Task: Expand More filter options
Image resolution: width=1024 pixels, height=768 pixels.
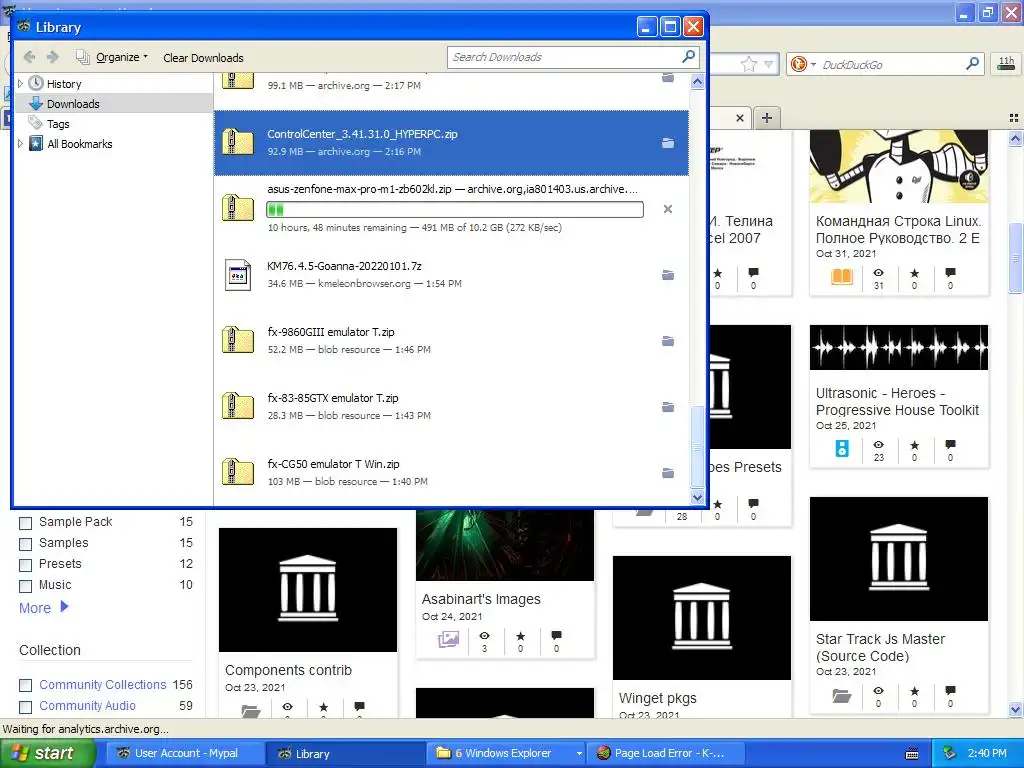Action: point(44,607)
